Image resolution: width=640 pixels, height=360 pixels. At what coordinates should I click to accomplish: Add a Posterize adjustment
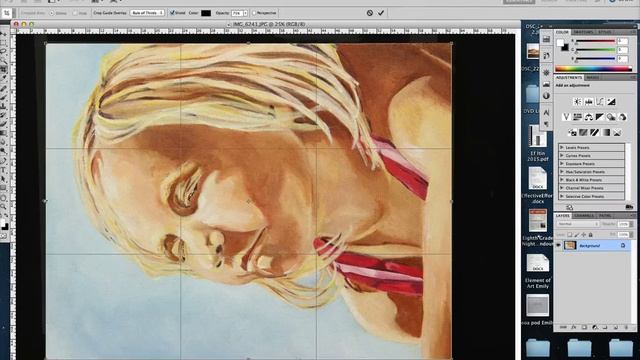point(583,133)
